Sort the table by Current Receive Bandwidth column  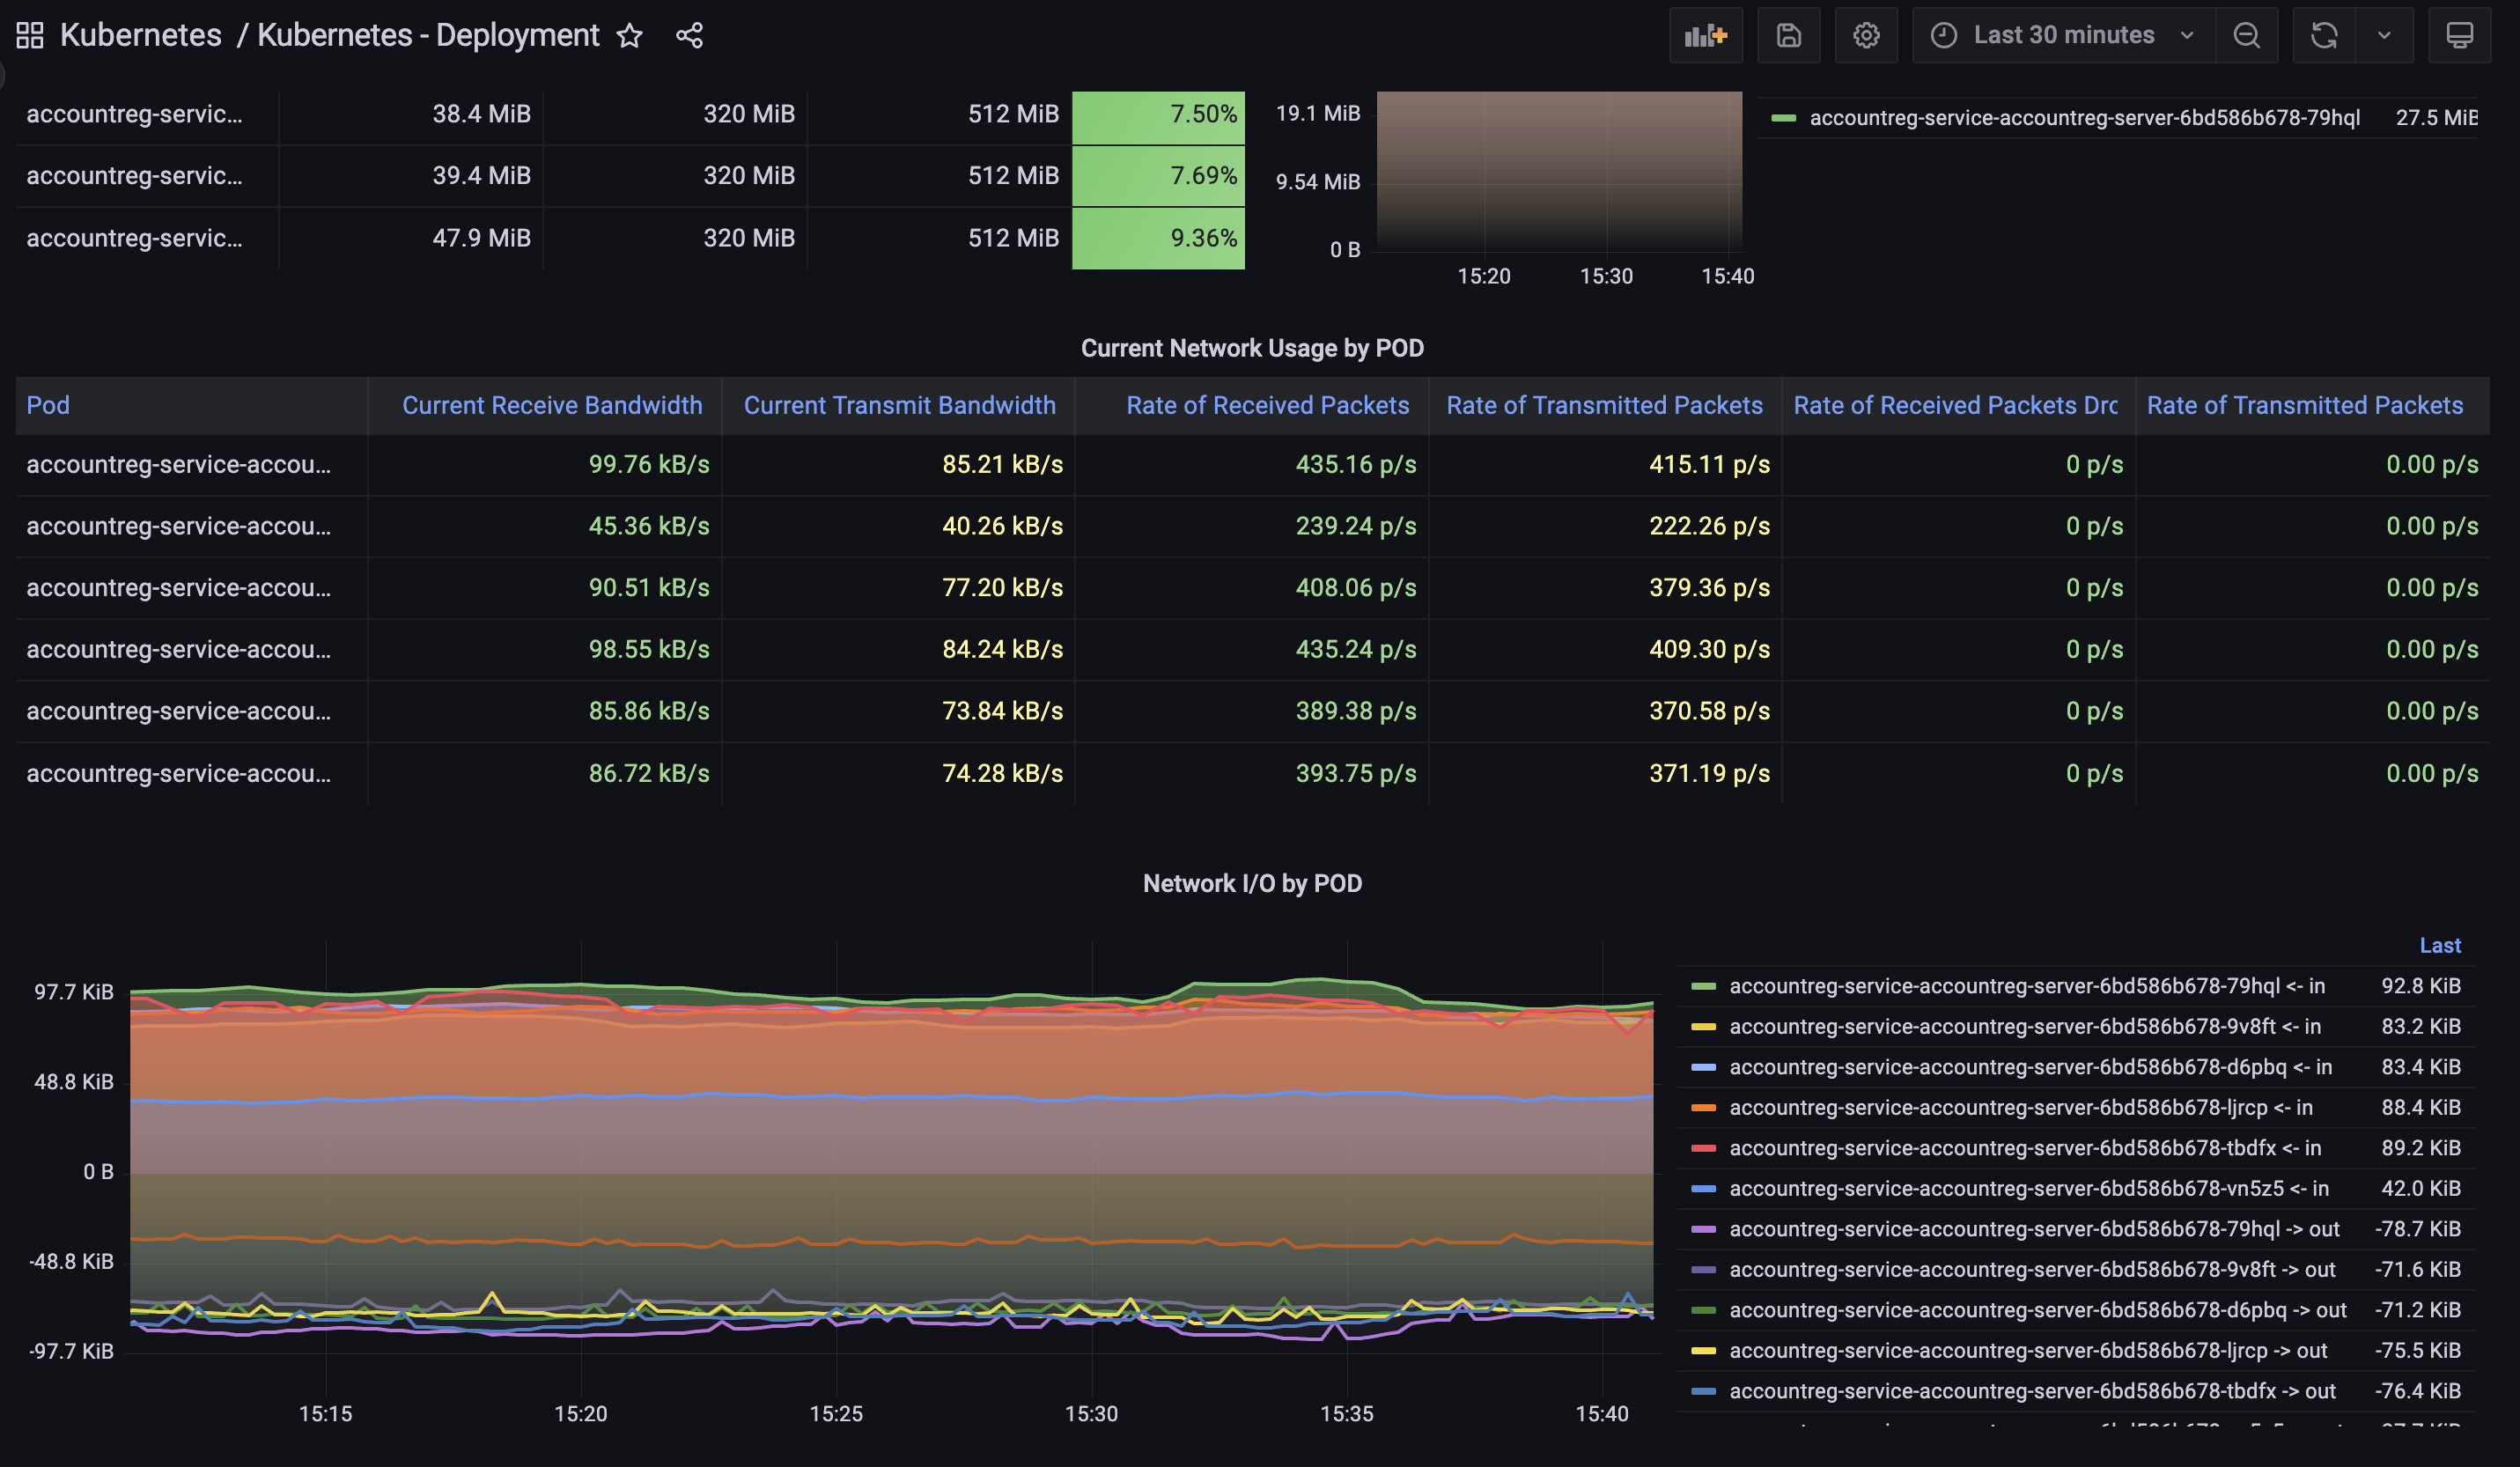(x=551, y=405)
